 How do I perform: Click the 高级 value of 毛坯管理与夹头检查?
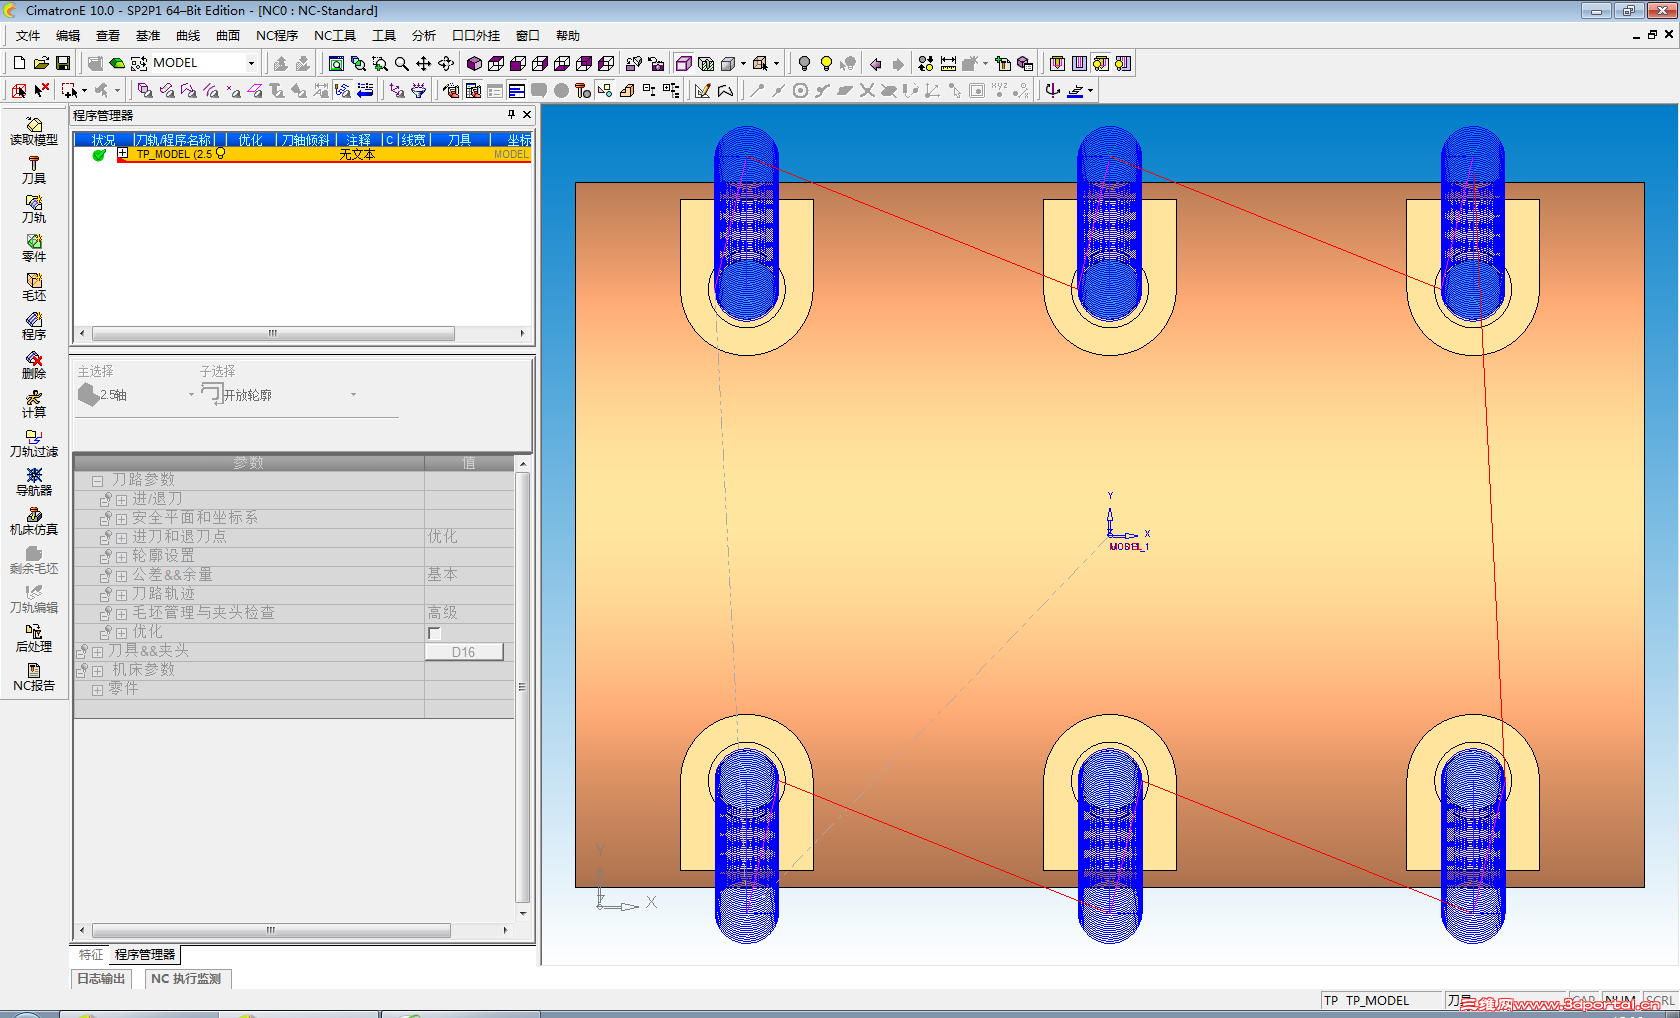click(442, 613)
